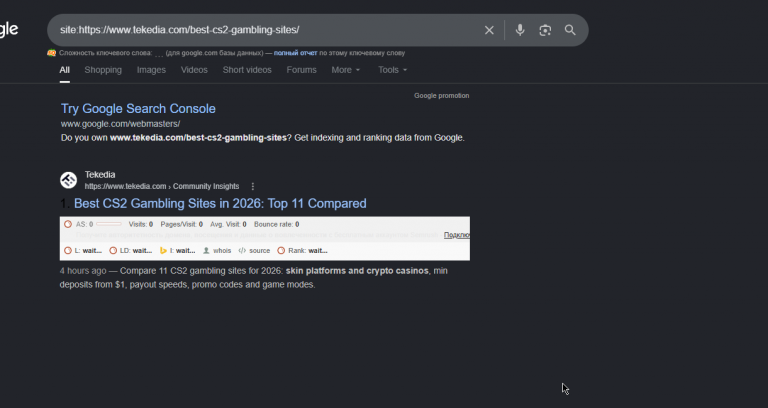Click the magnifying glass search icon
The height and width of the screenshot is (408, 768).
[x=570, y=30]
